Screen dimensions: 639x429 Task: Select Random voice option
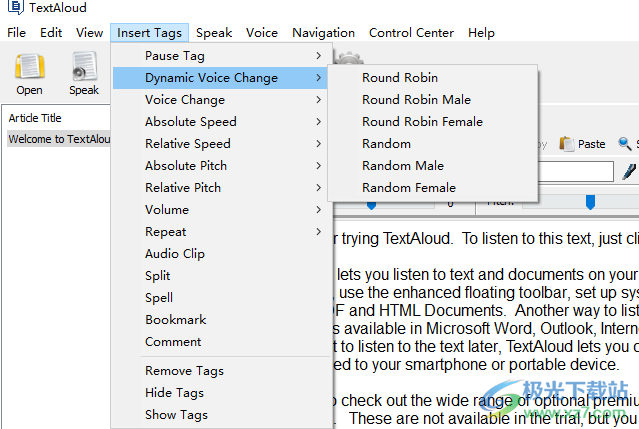tap(433, 144)
